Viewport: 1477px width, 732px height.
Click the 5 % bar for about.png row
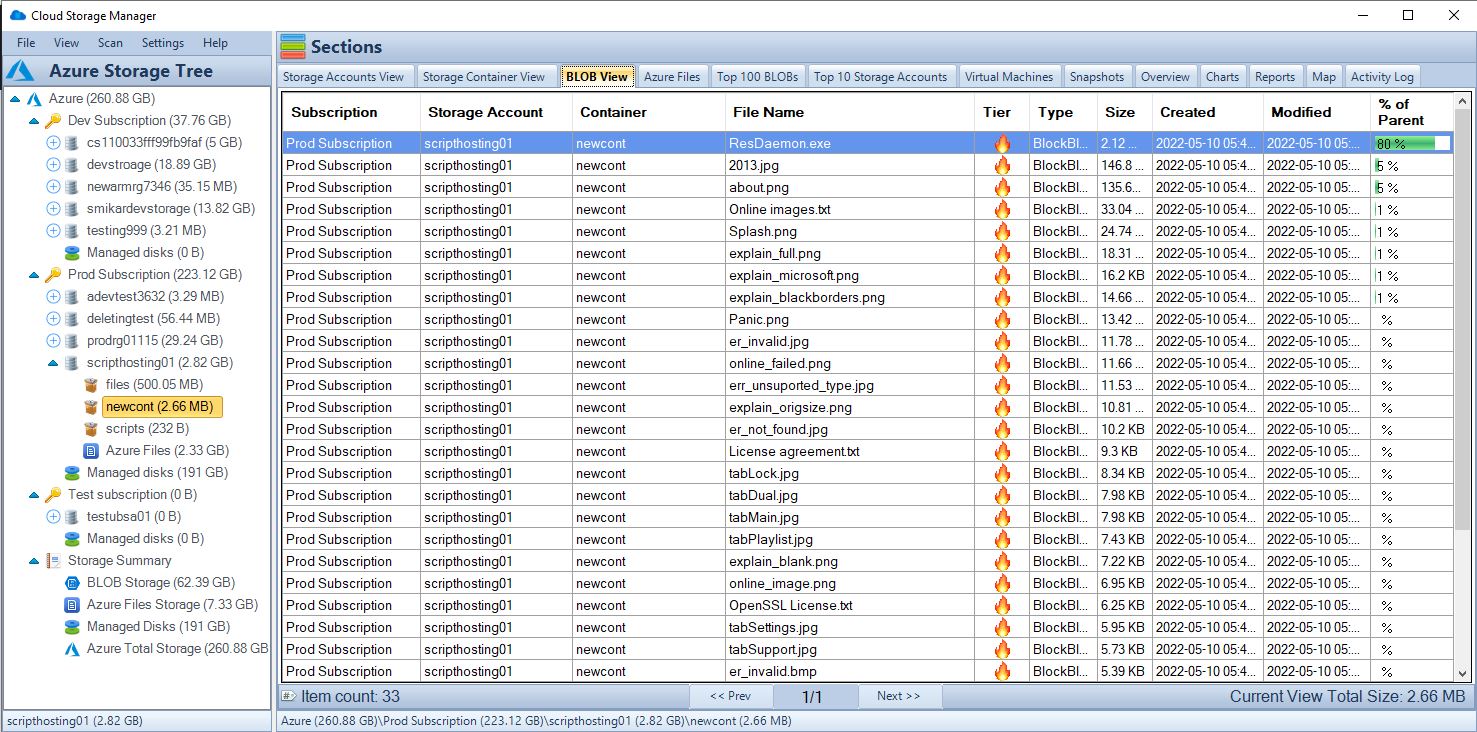click(1412, 187)
